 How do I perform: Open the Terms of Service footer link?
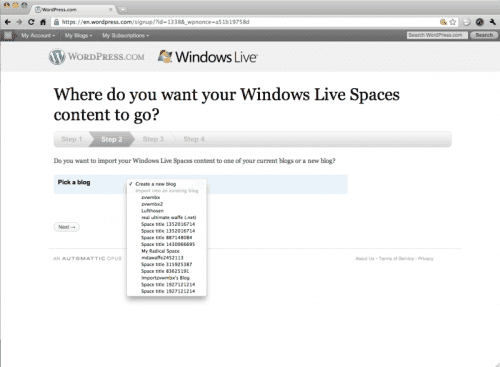pyautogui.click(x=396, y=259)
